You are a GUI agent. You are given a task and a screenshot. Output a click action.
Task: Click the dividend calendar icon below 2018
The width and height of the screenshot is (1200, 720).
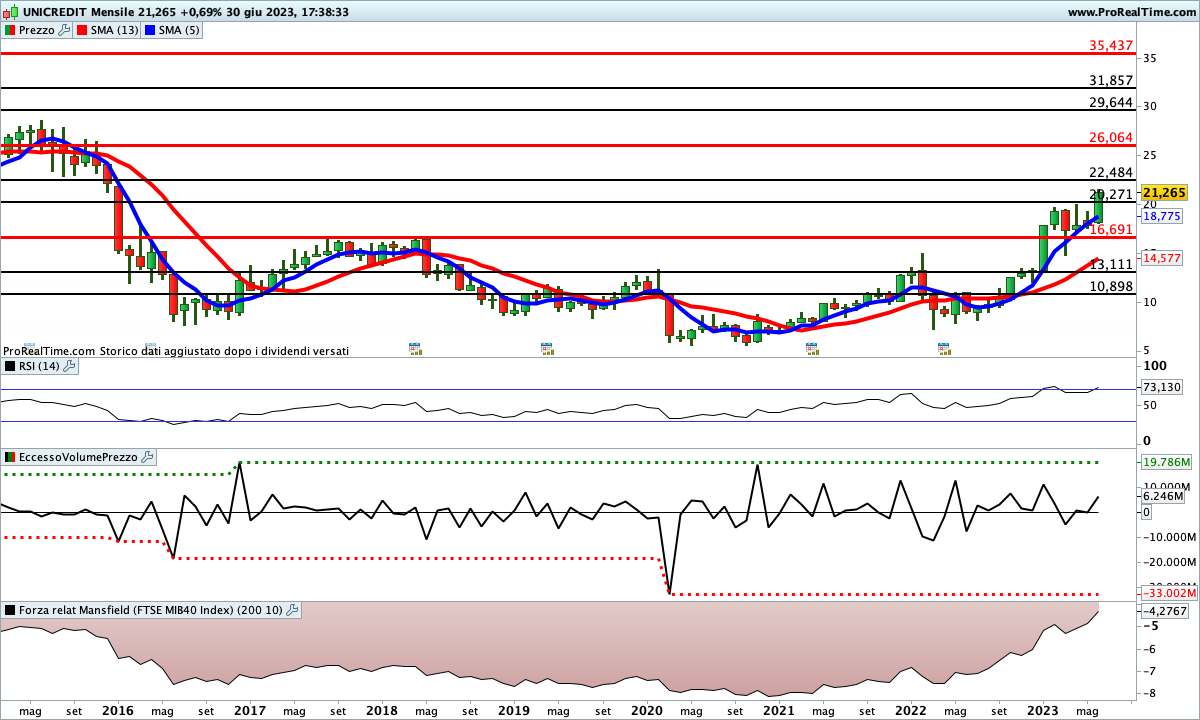pos(415,348)
